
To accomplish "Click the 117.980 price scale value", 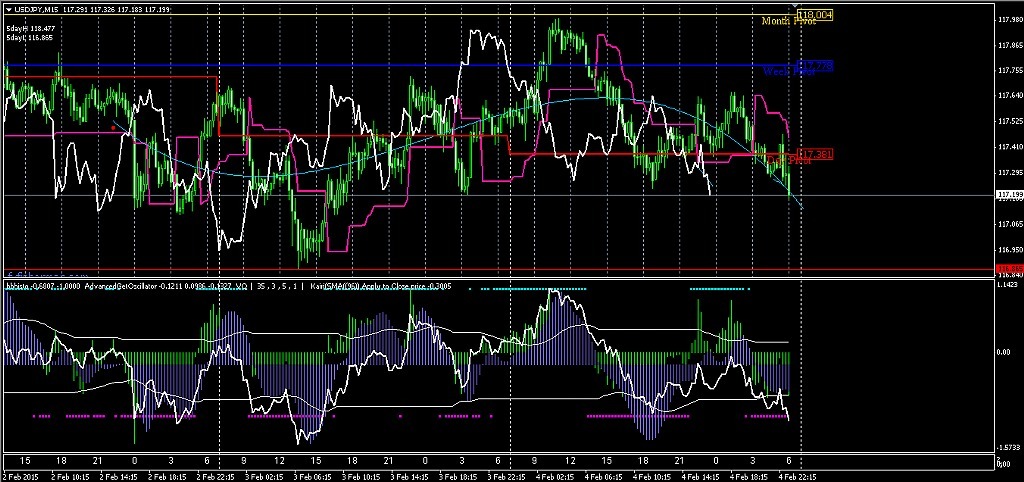I will (x=1009, y=20).
